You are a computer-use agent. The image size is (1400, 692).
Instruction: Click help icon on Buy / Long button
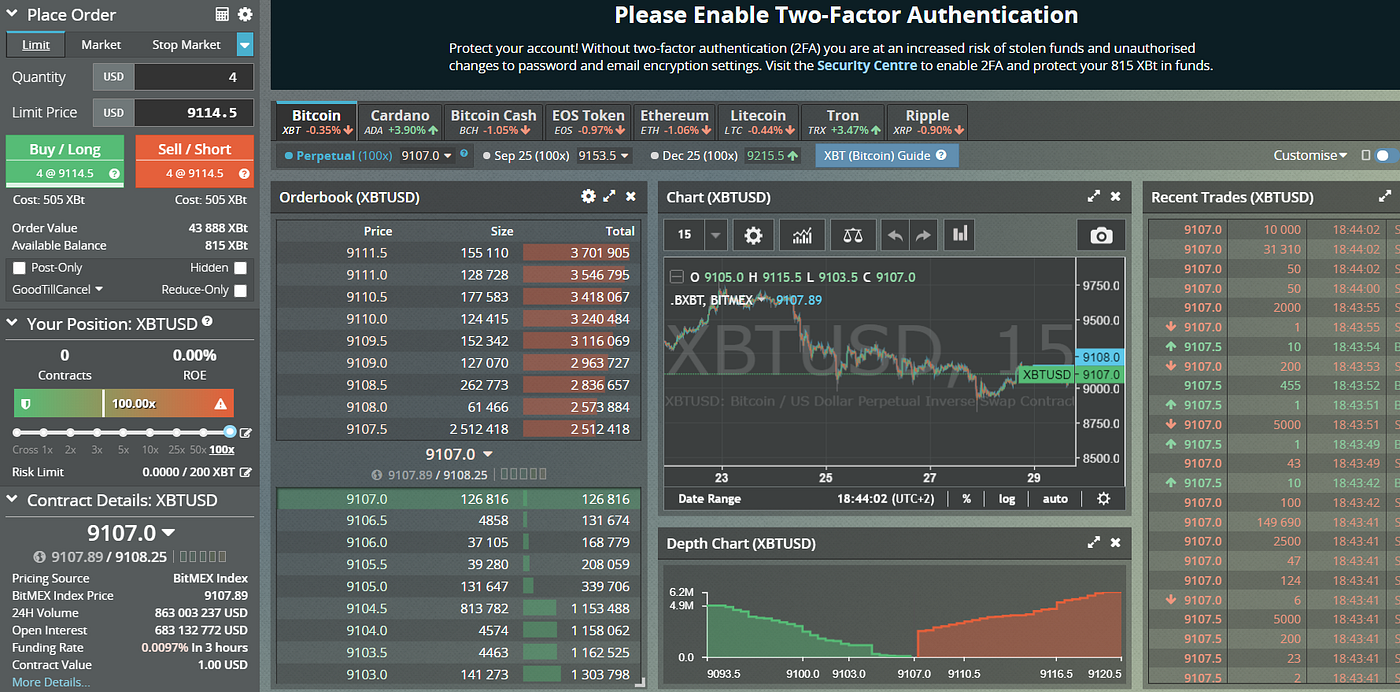[114, 173]
